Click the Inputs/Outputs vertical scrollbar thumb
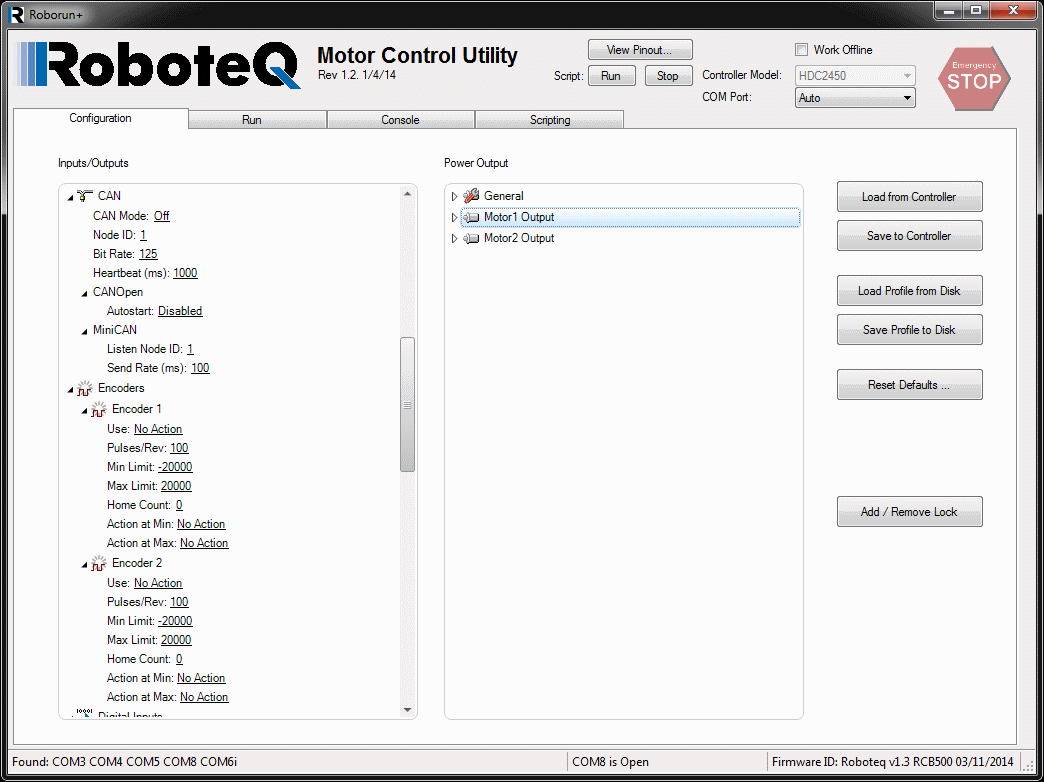Image resolution: width=1044 pixels, height=782 pixels. pyautogui.click(x=407, y=404)
